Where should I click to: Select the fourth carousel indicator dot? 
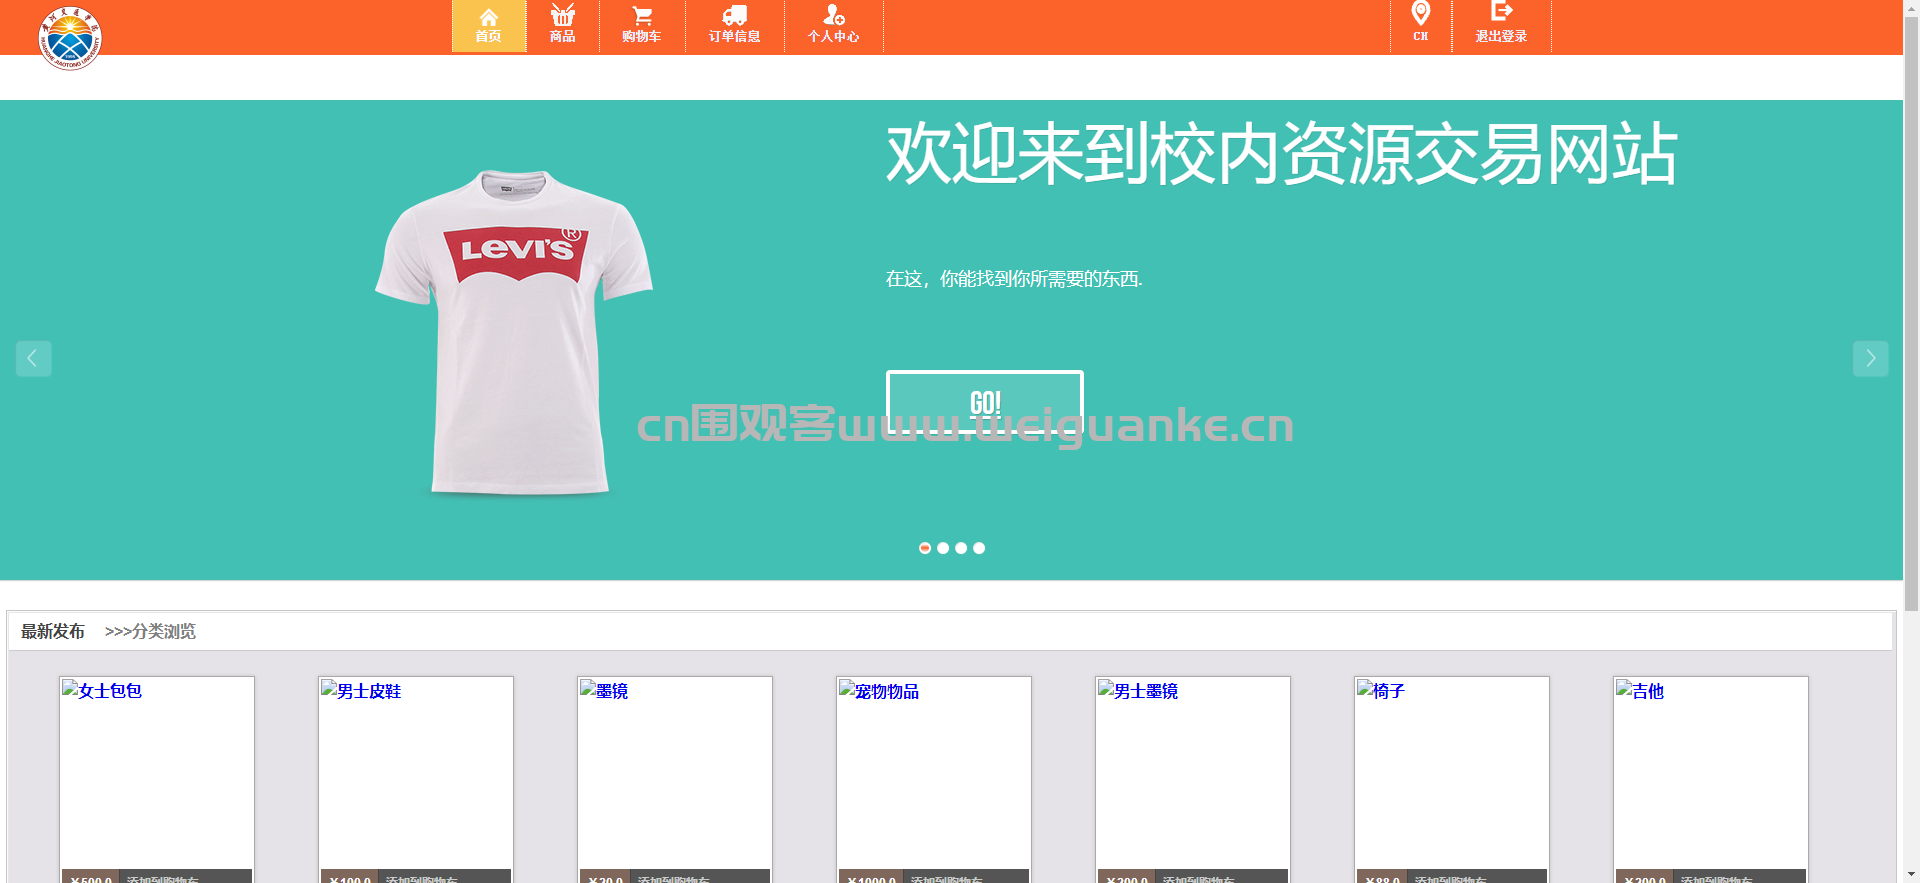(979, 548)
